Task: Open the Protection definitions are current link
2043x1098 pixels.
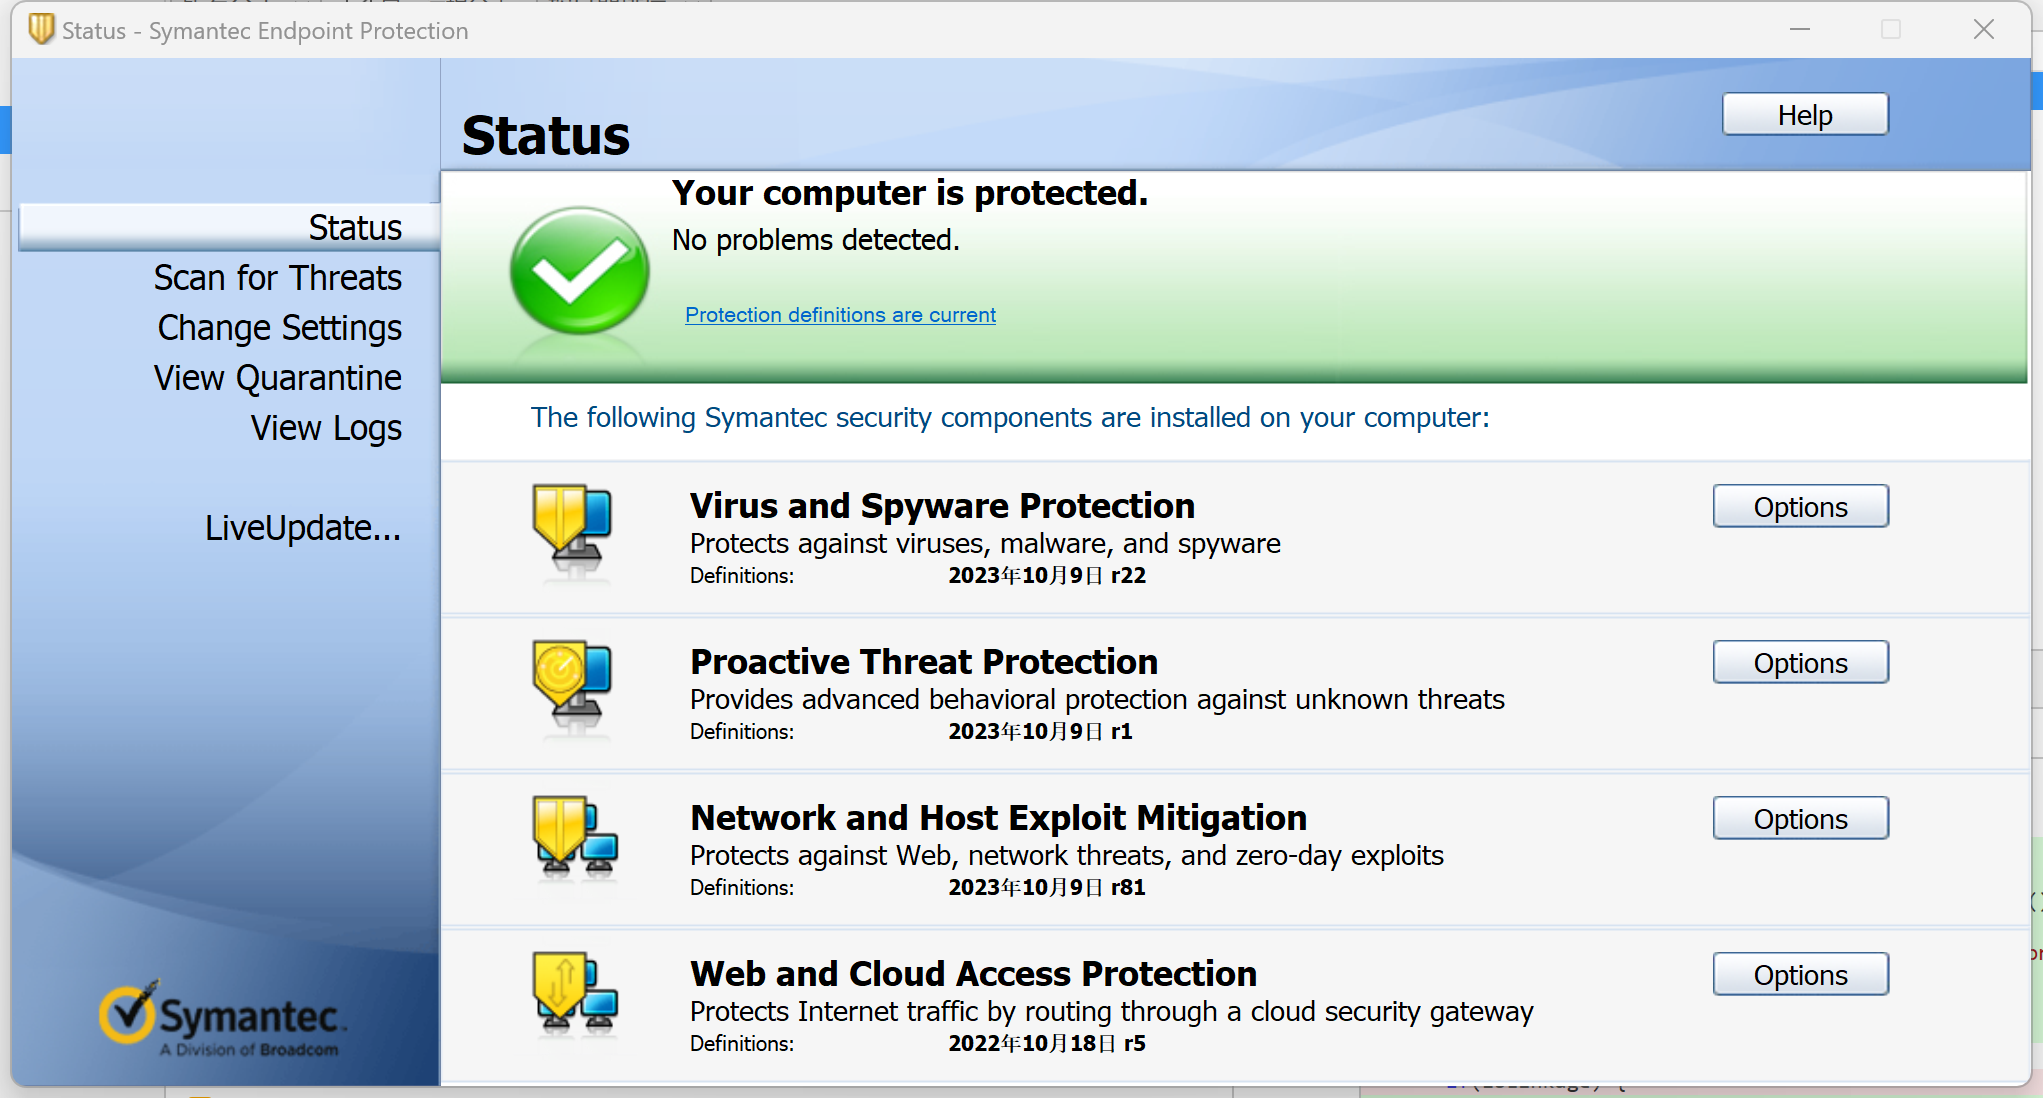Action: tap(840, 315)
